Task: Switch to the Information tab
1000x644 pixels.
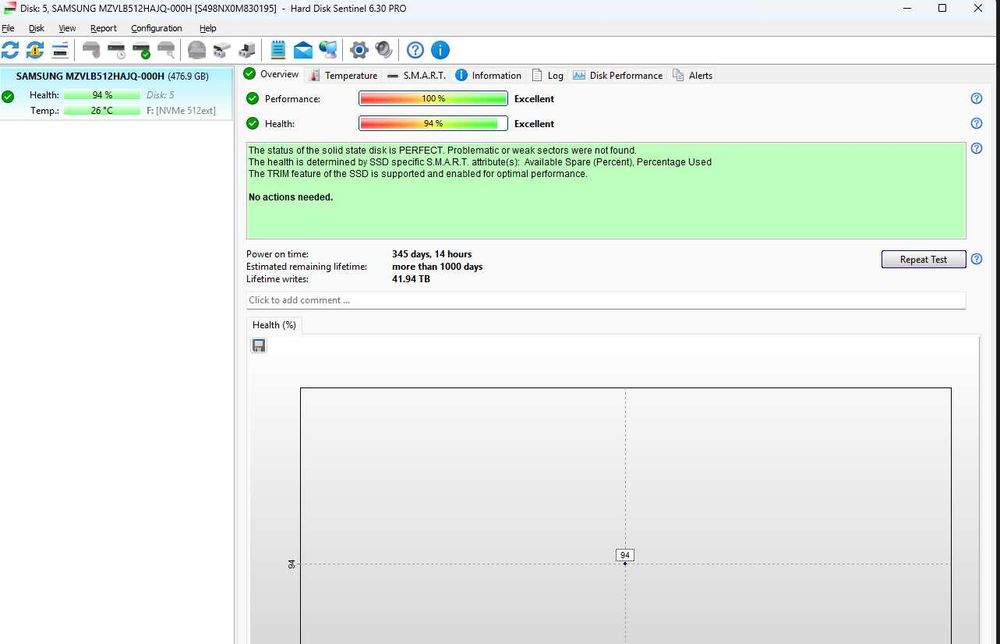Action: pos(488,75)
